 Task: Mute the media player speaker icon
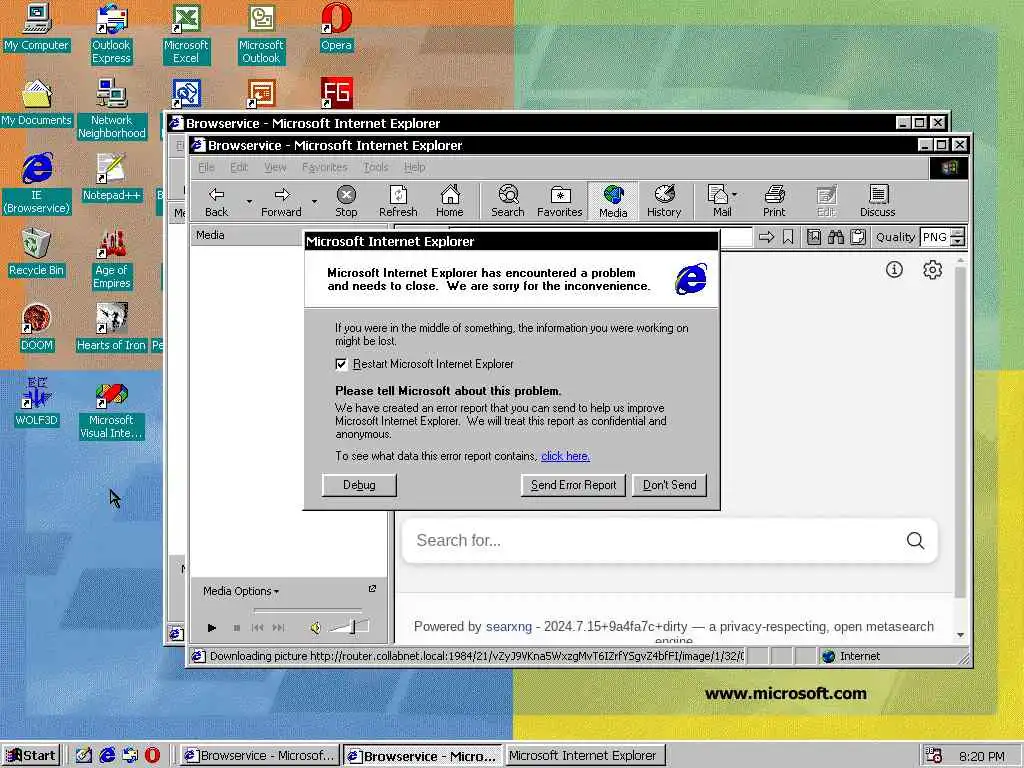(315, 628)
